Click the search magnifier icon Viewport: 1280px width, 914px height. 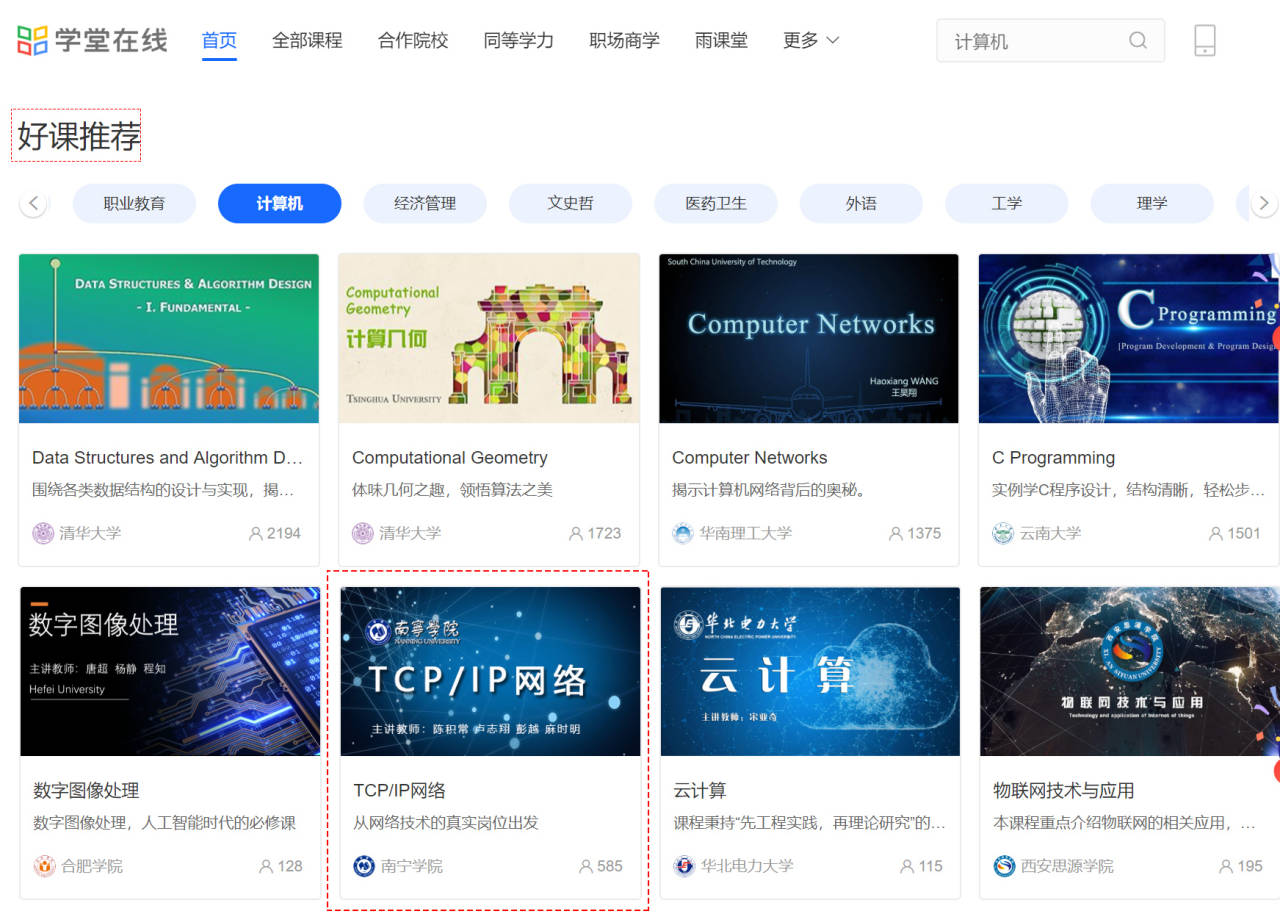click(1138, 41)
